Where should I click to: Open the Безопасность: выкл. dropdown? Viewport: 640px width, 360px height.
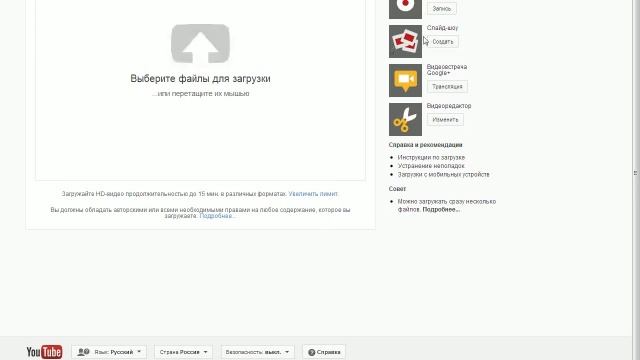[258, 352]
